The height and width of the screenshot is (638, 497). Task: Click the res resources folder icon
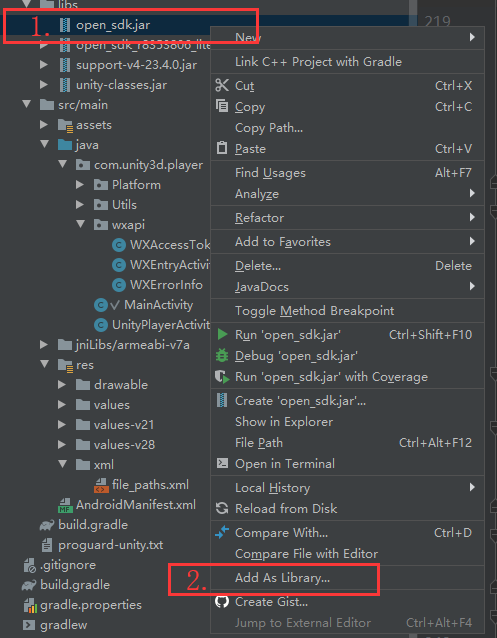click(65, 365)
